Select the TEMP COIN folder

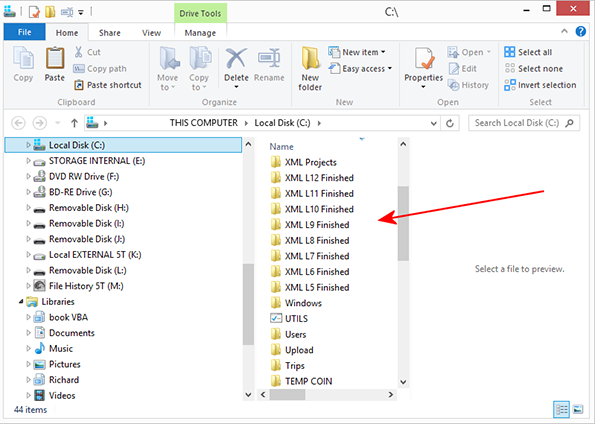tap(301, 381)
